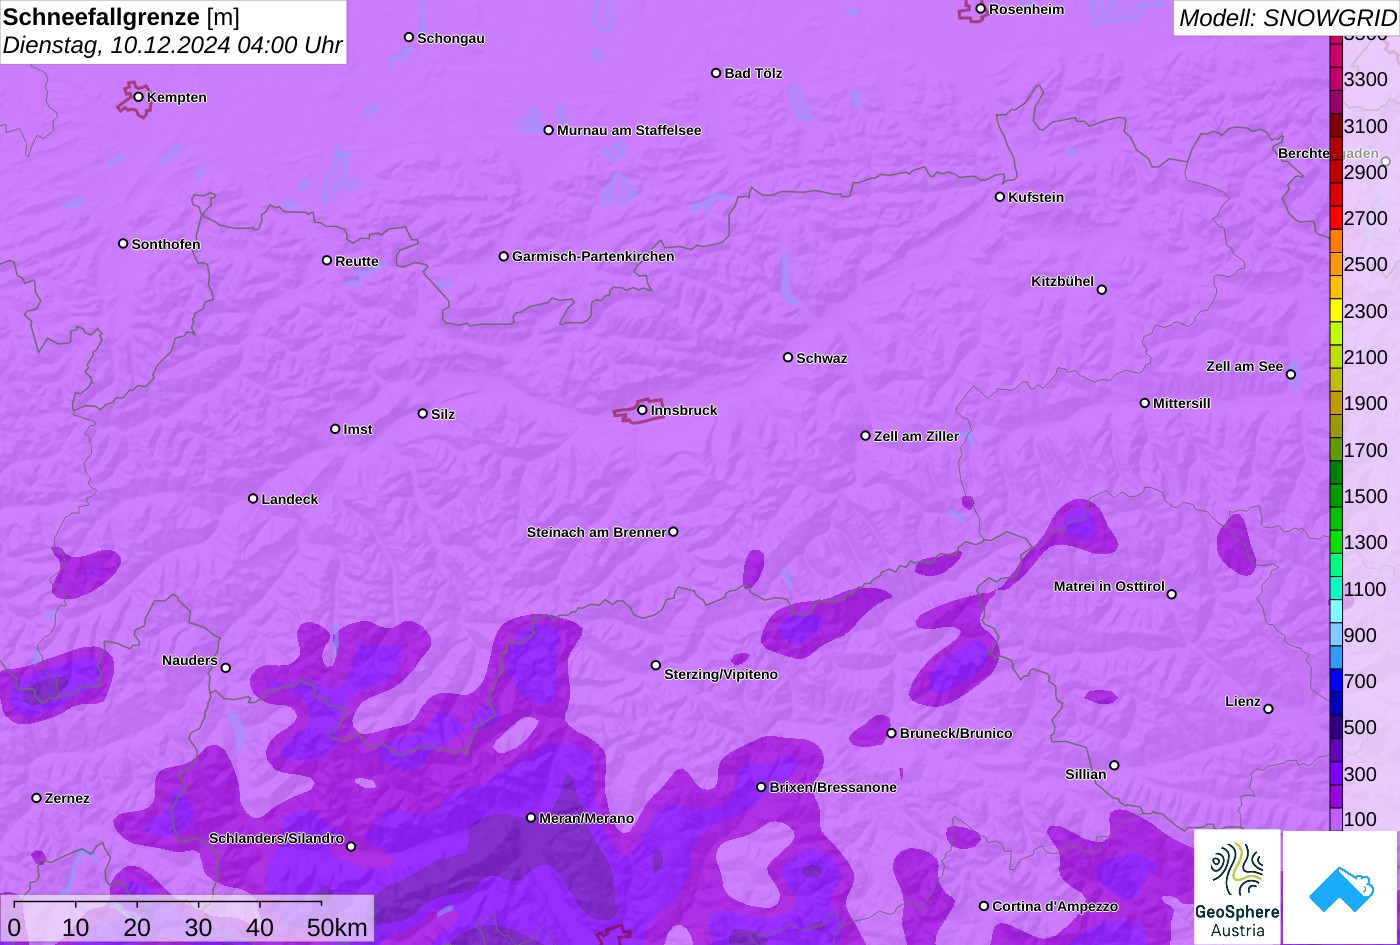
Task: Click the green 1500 legend color
Action: pos(1336,496)
